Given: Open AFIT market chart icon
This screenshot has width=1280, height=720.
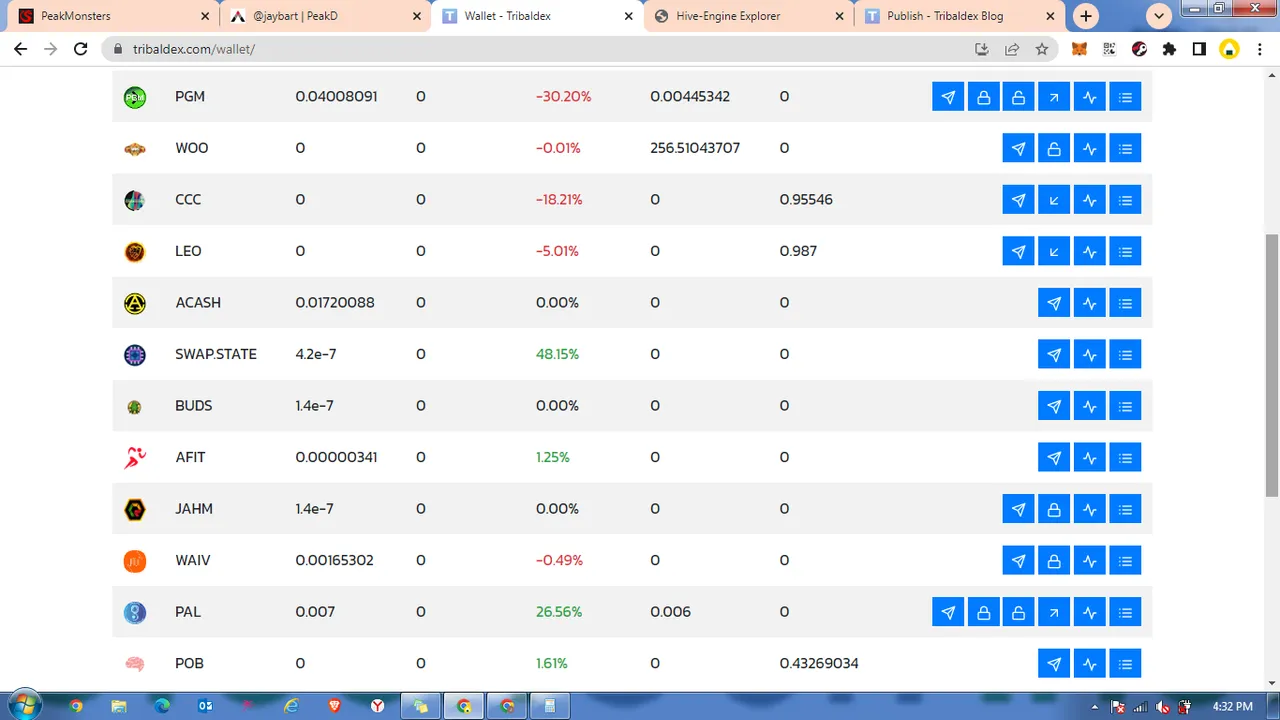Looking at the screenshot, I should click(1090, 457).
